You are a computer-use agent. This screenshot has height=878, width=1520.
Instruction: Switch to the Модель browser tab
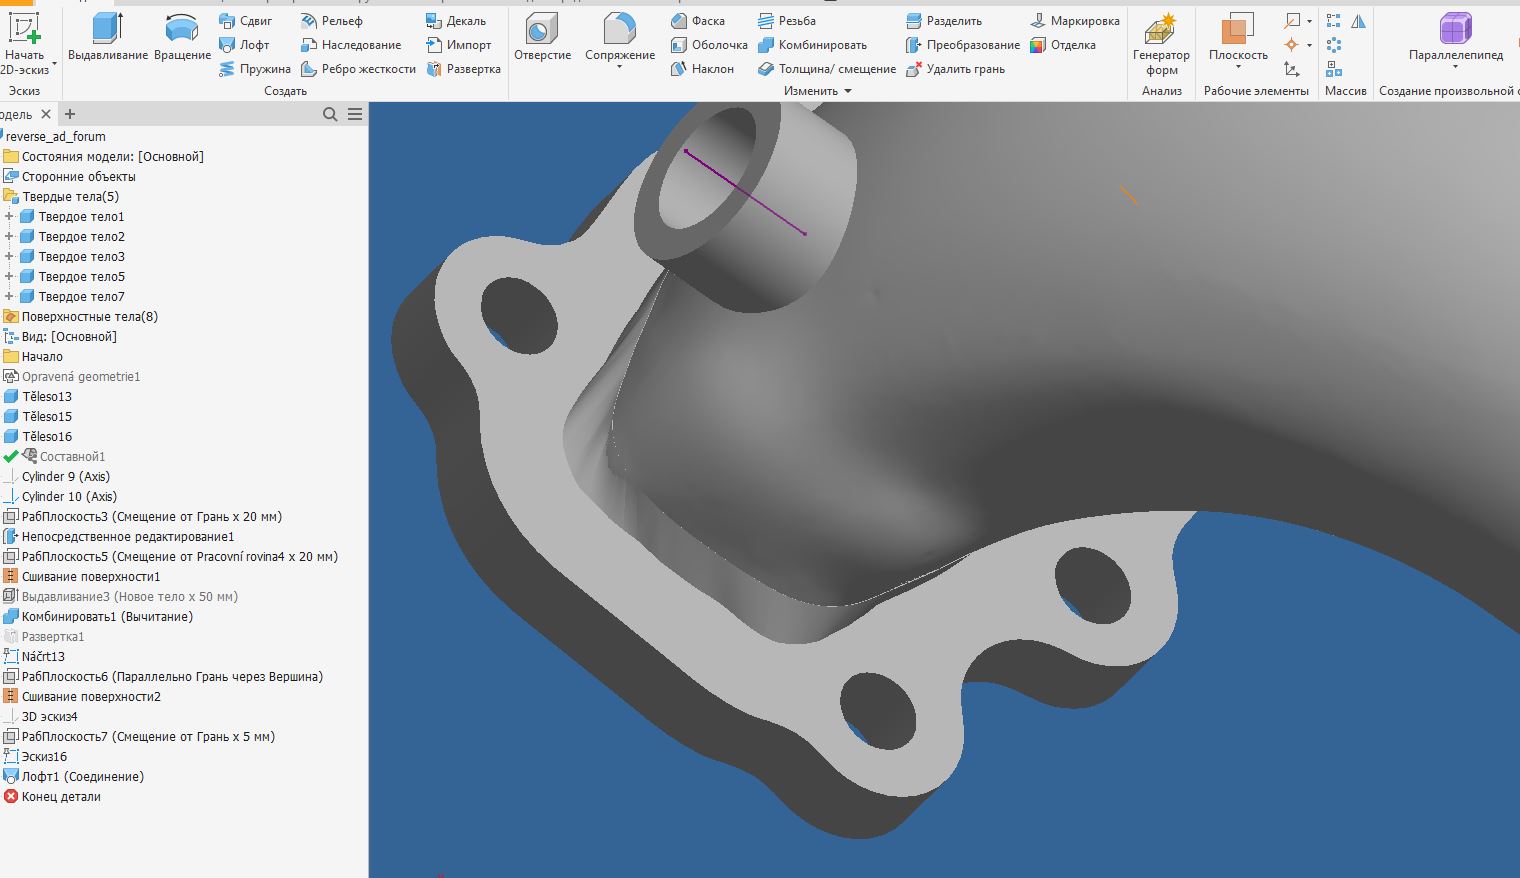tap(18, 114)
